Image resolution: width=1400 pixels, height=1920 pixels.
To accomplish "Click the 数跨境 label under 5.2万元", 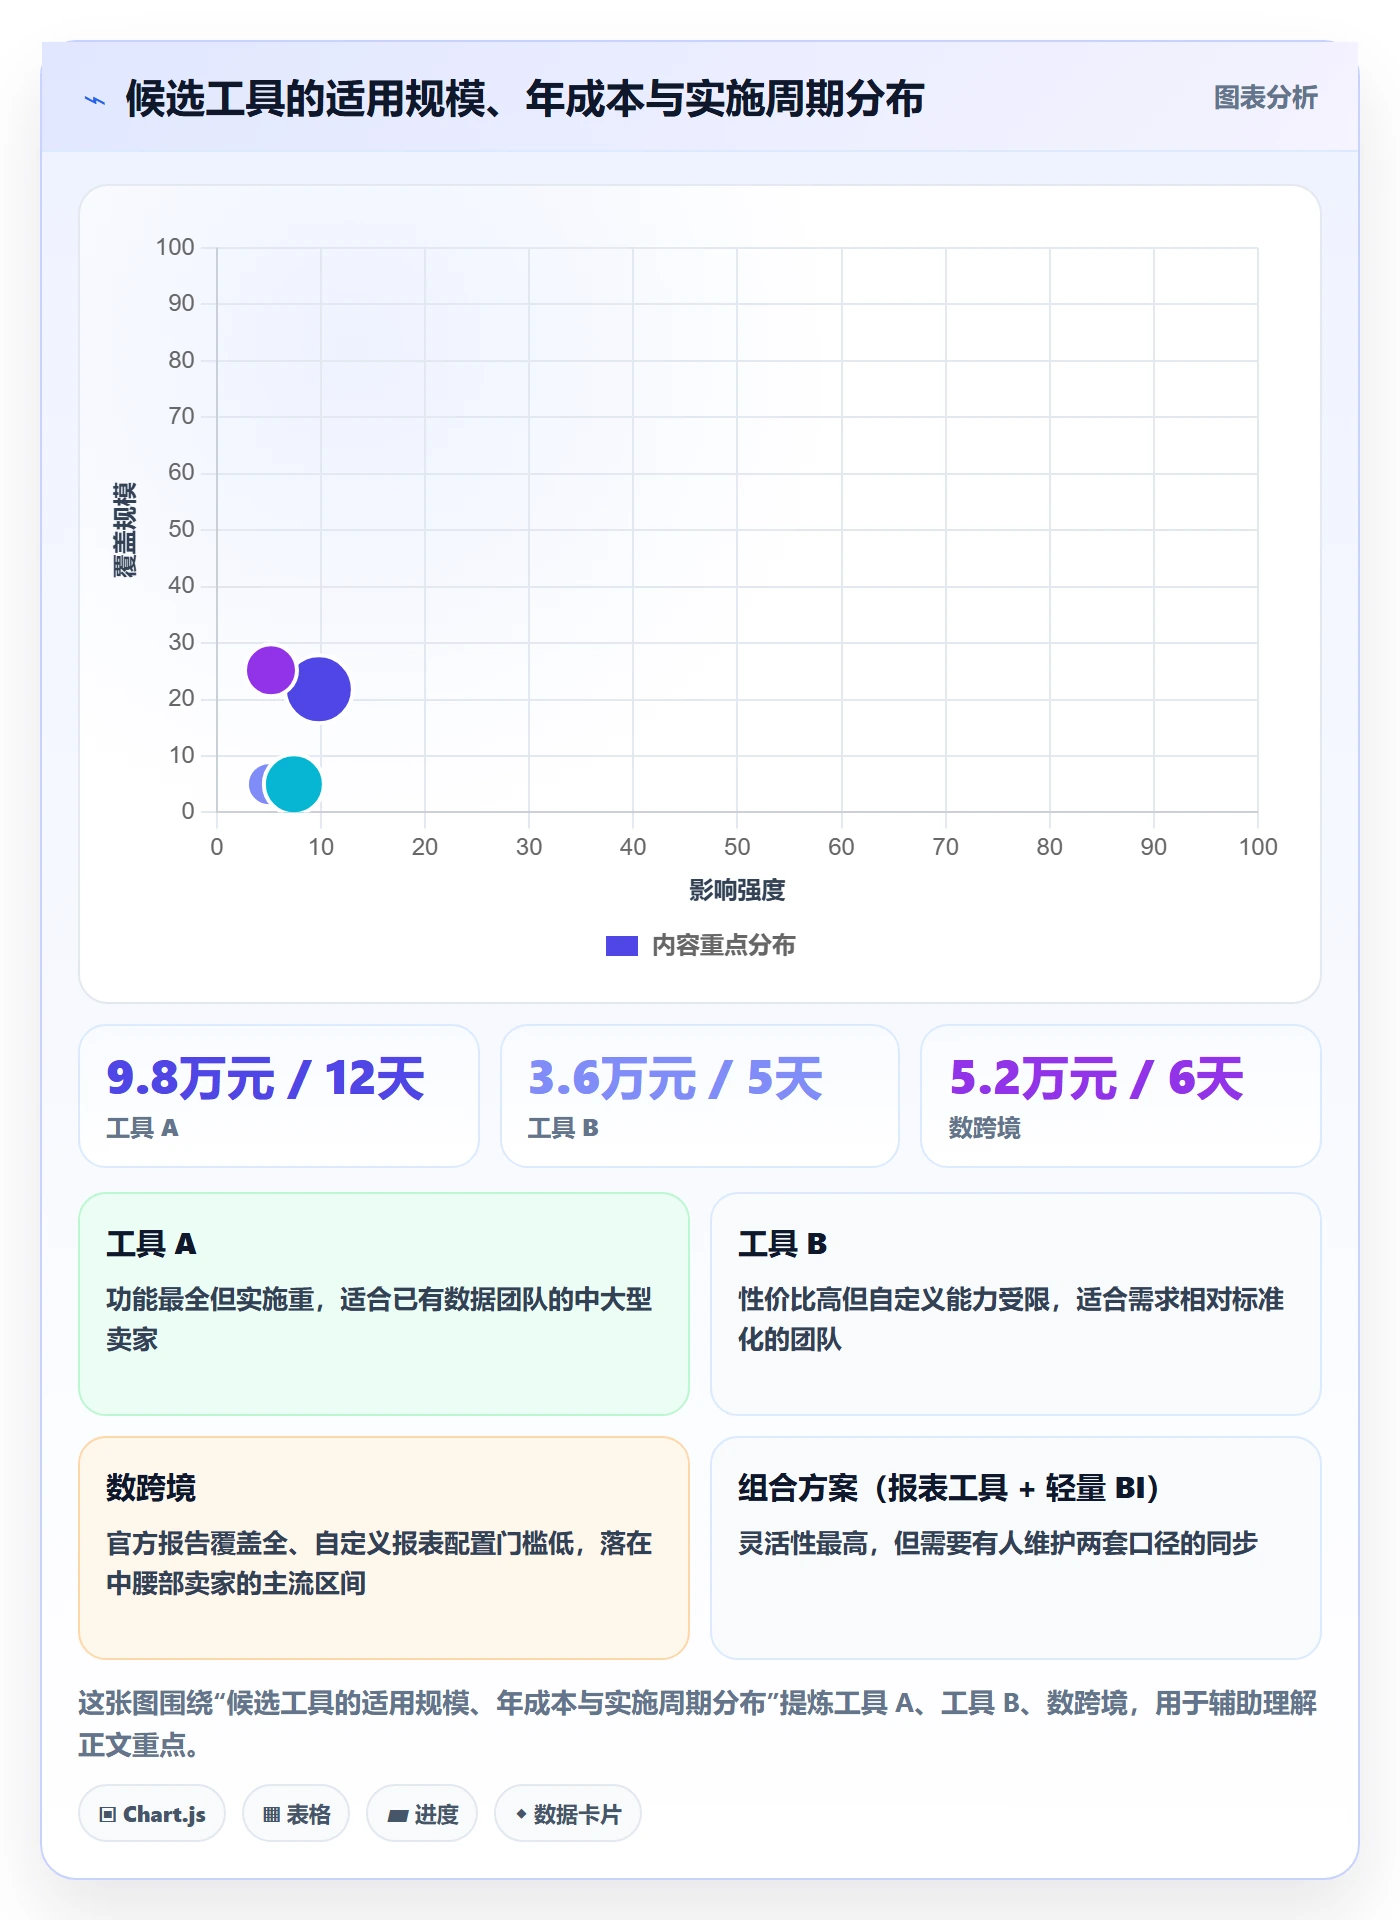I will pyautogui.click(x=985, y=1128).
